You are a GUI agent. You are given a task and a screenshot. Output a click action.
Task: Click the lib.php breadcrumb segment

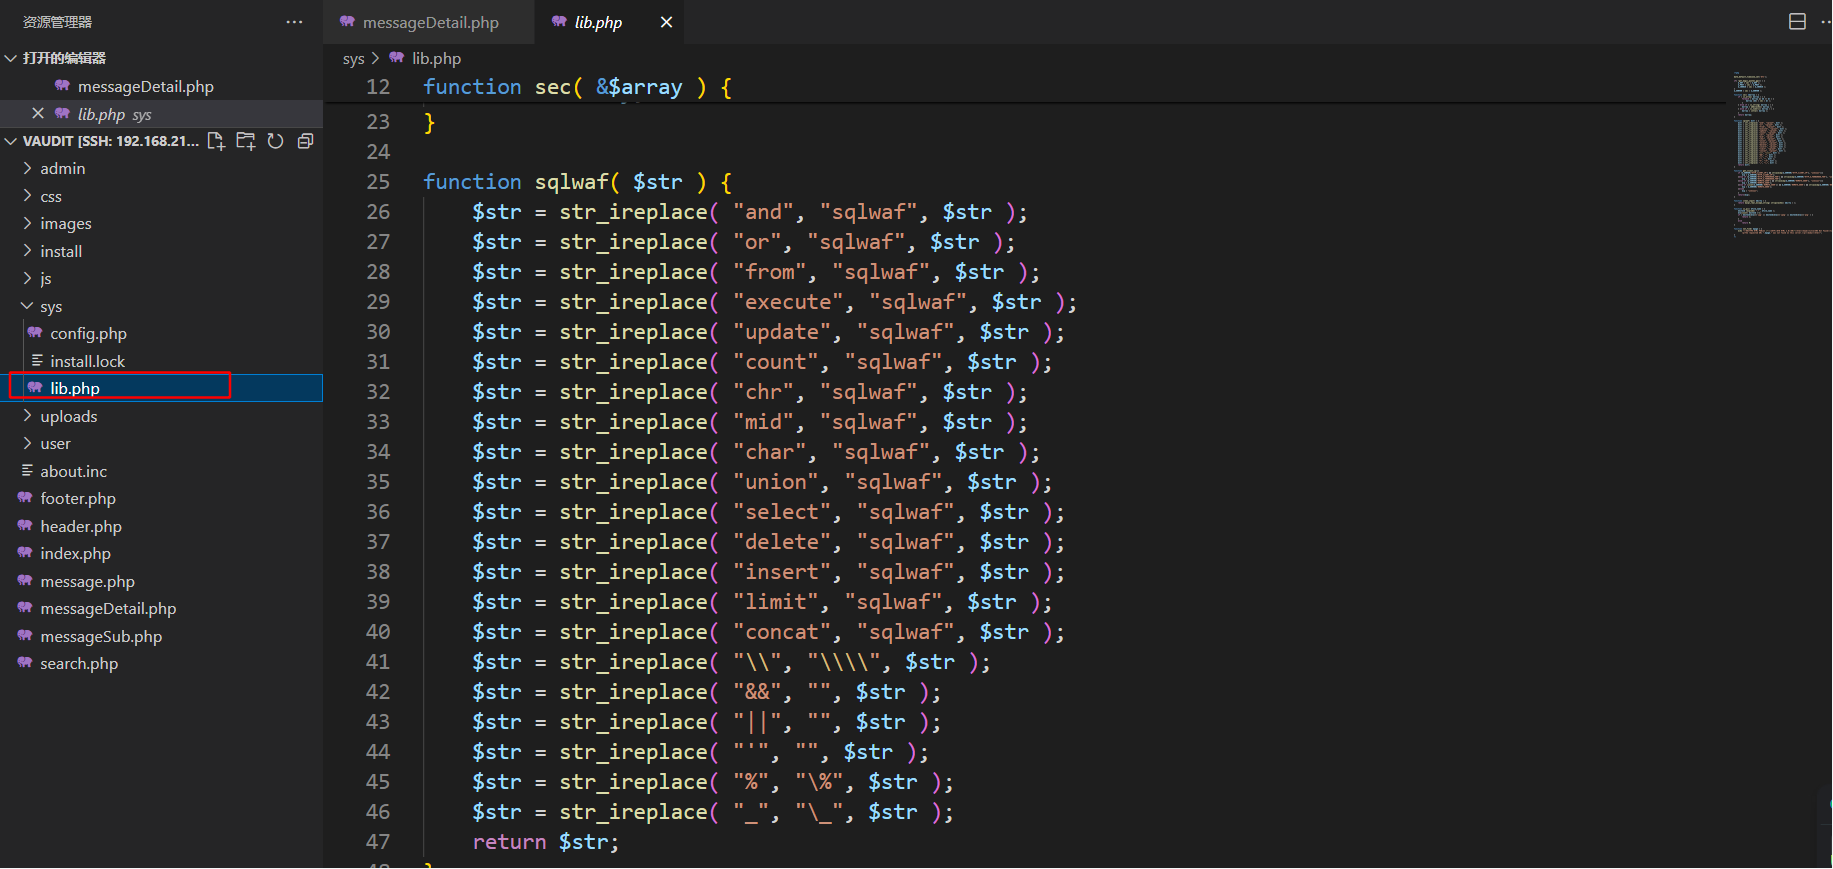[x=436, y=59]
